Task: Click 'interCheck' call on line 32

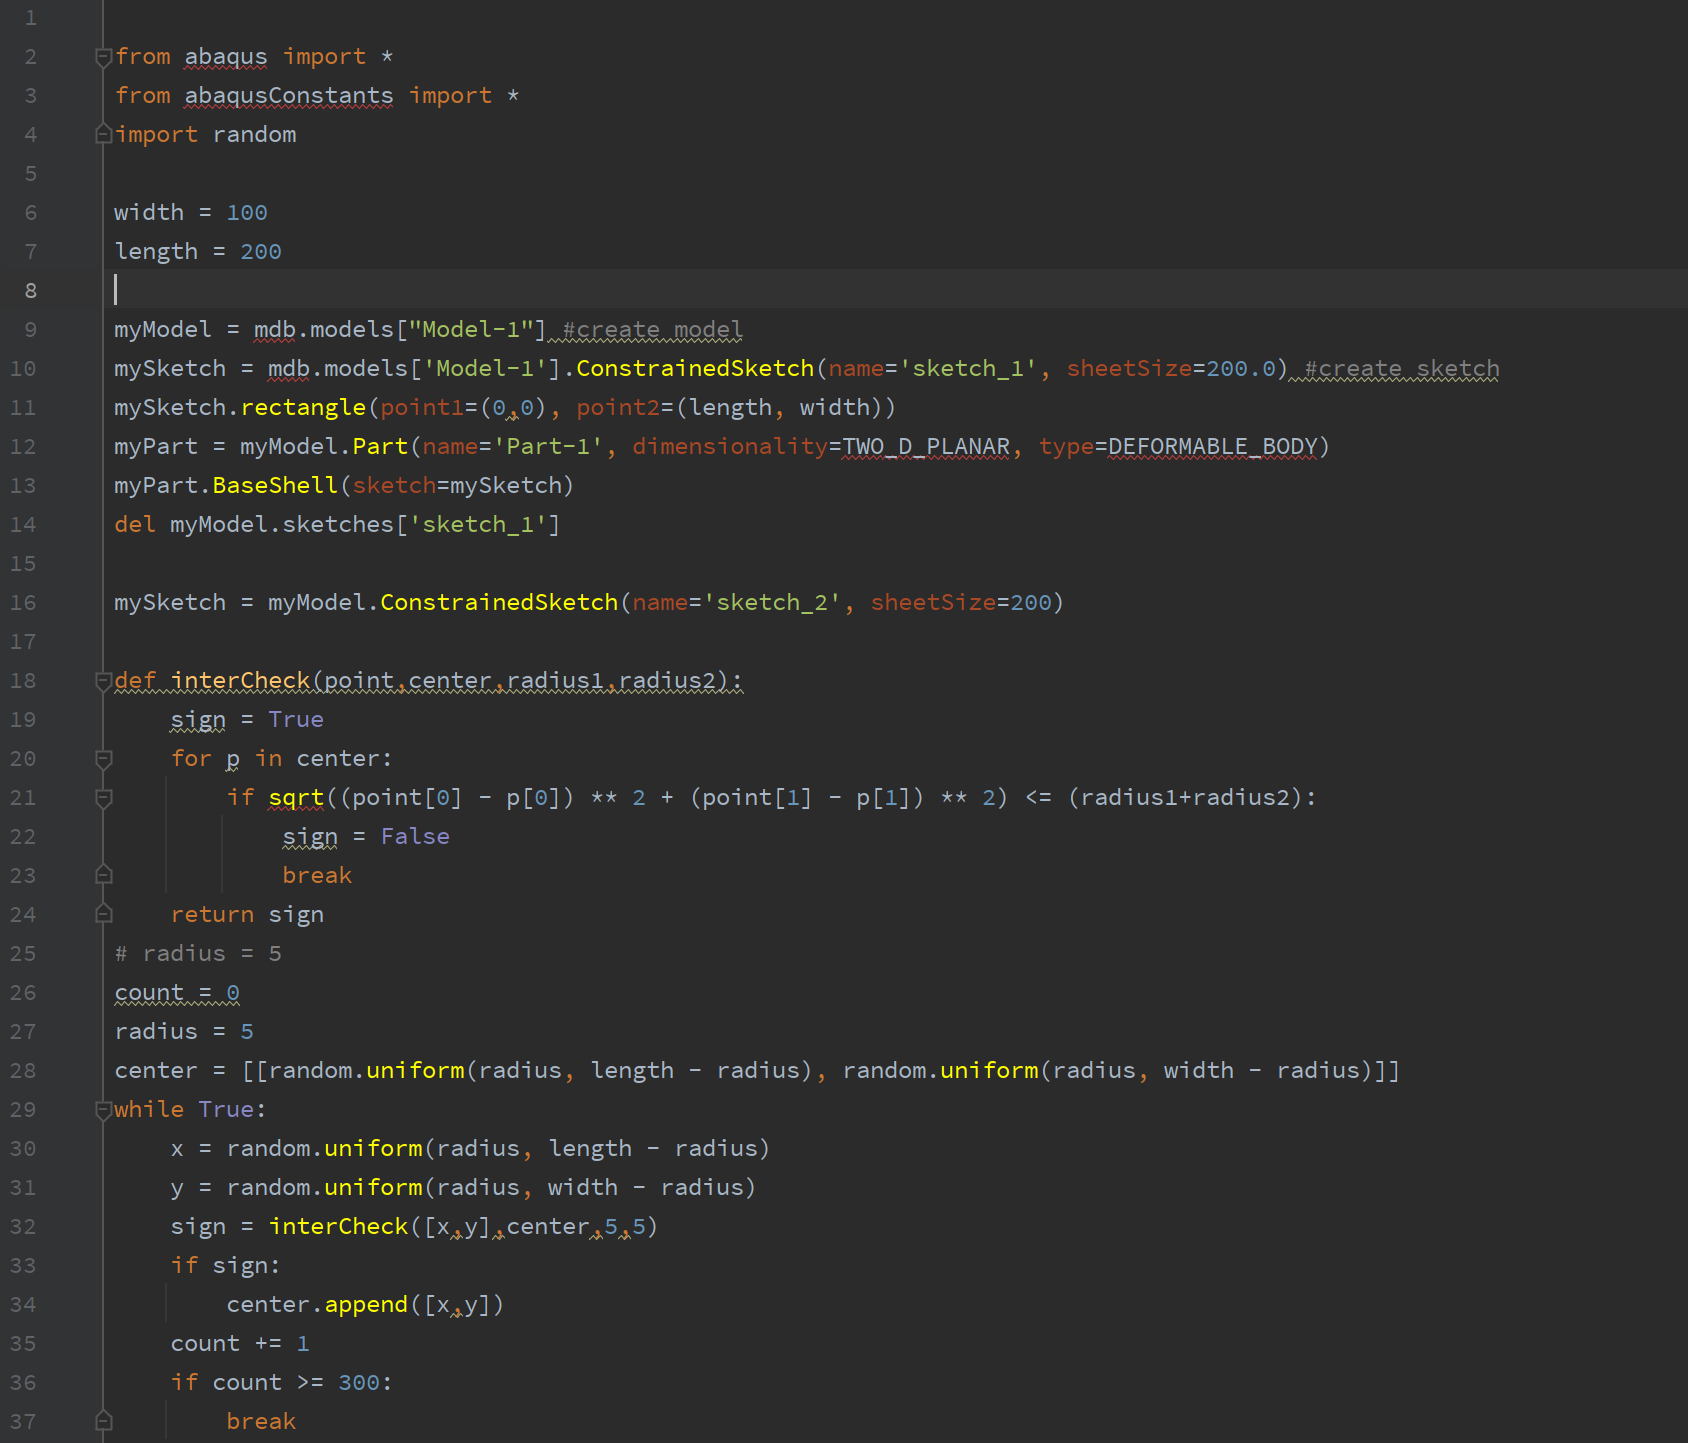Action: pyautogui.click(x=338, y=1226)
